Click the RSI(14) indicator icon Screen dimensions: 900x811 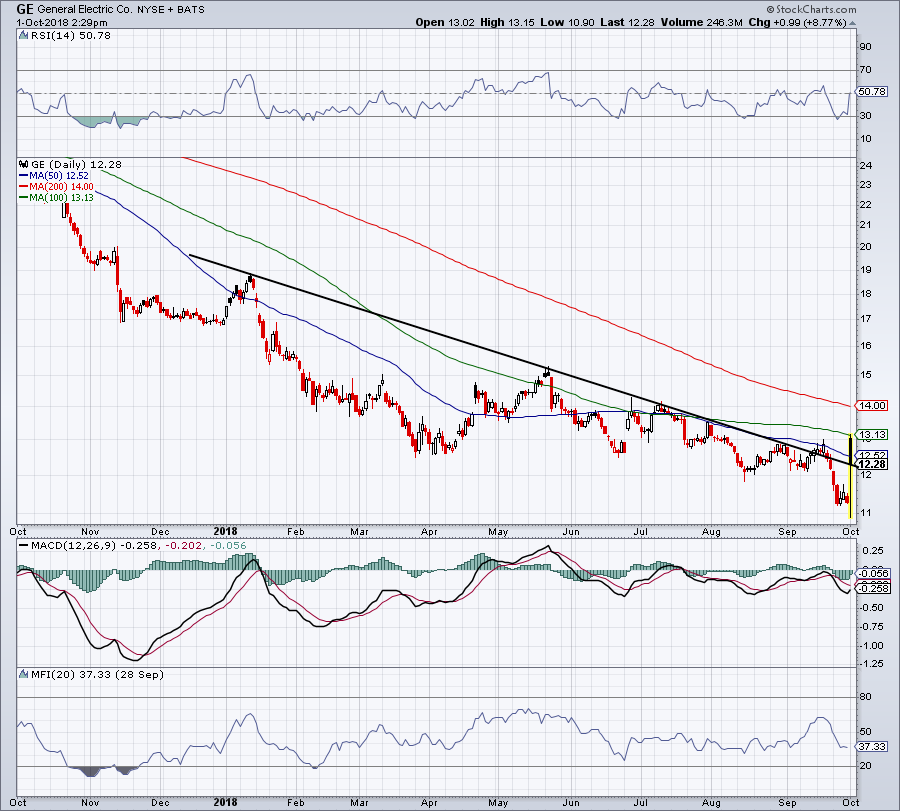tap(24, 36)
